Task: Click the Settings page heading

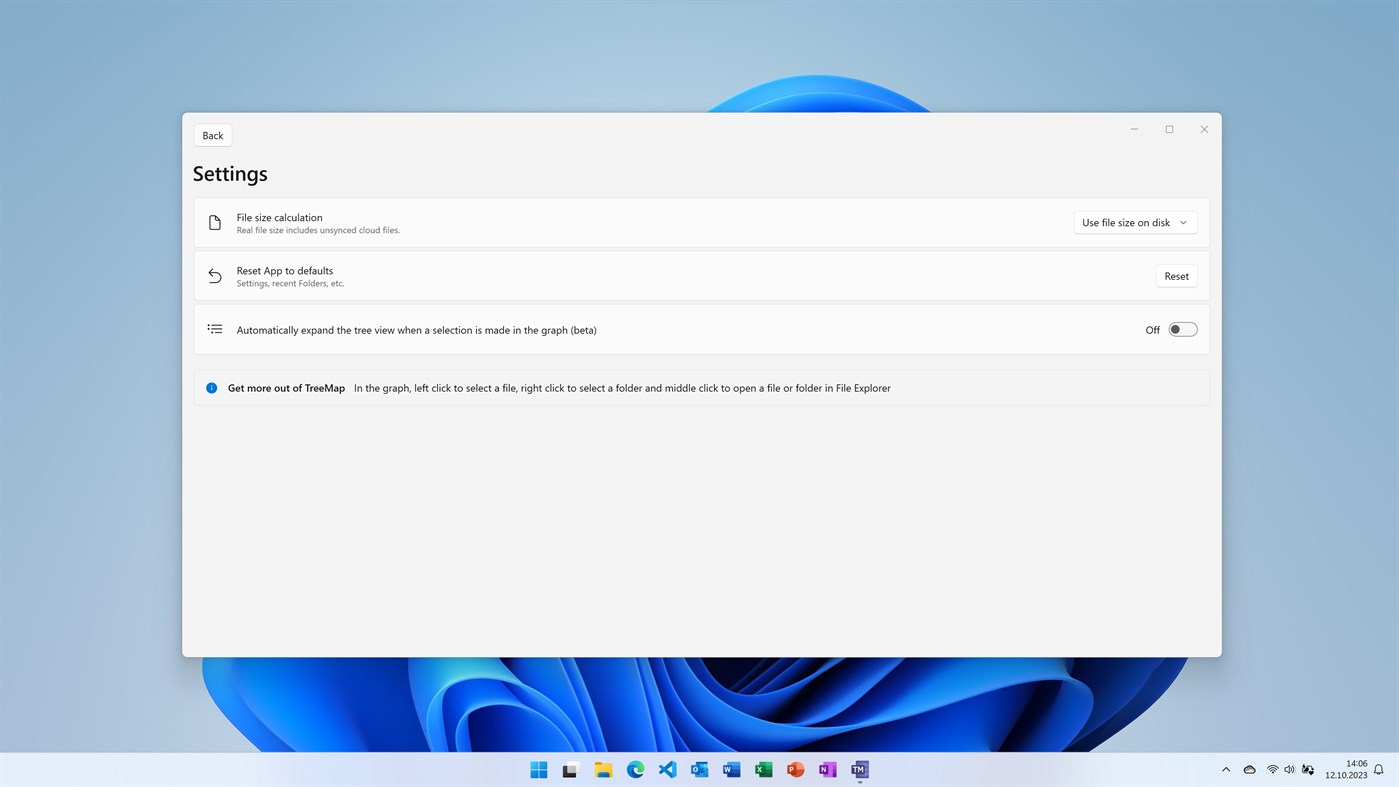Action: [230, 174]
